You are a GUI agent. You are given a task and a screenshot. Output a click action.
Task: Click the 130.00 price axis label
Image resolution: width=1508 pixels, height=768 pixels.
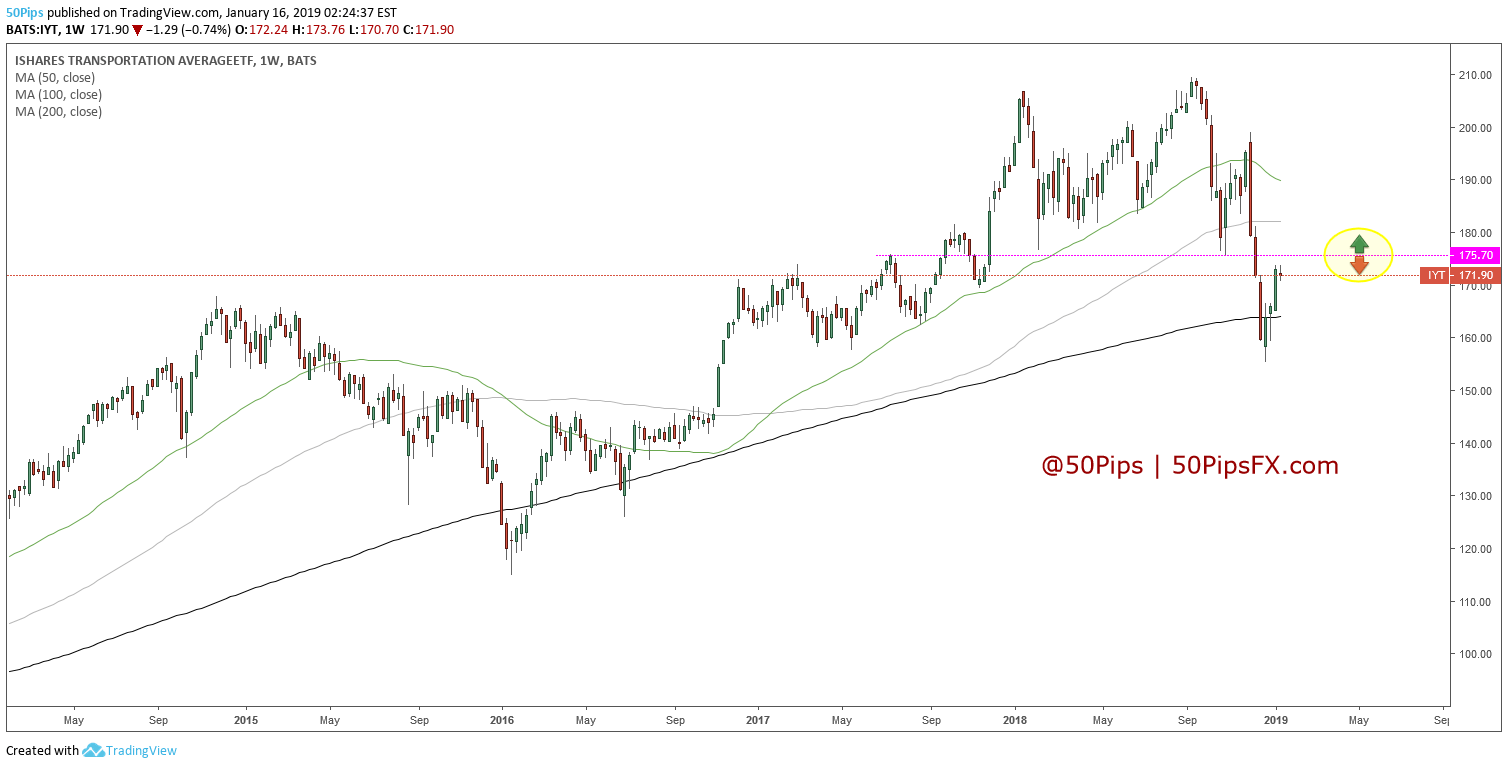tap(1476, 496)
